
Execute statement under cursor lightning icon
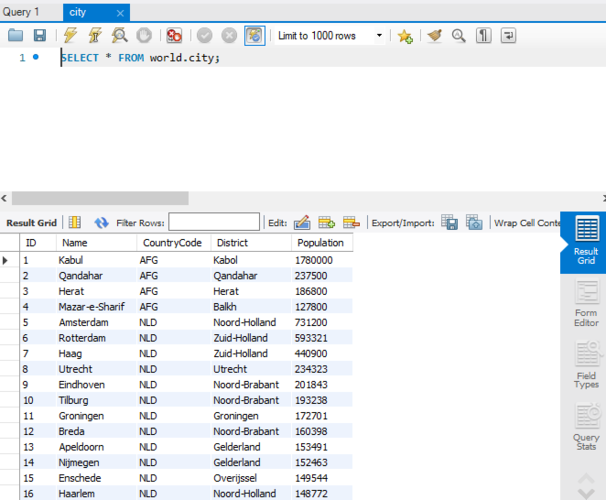(x=95, y=36)
